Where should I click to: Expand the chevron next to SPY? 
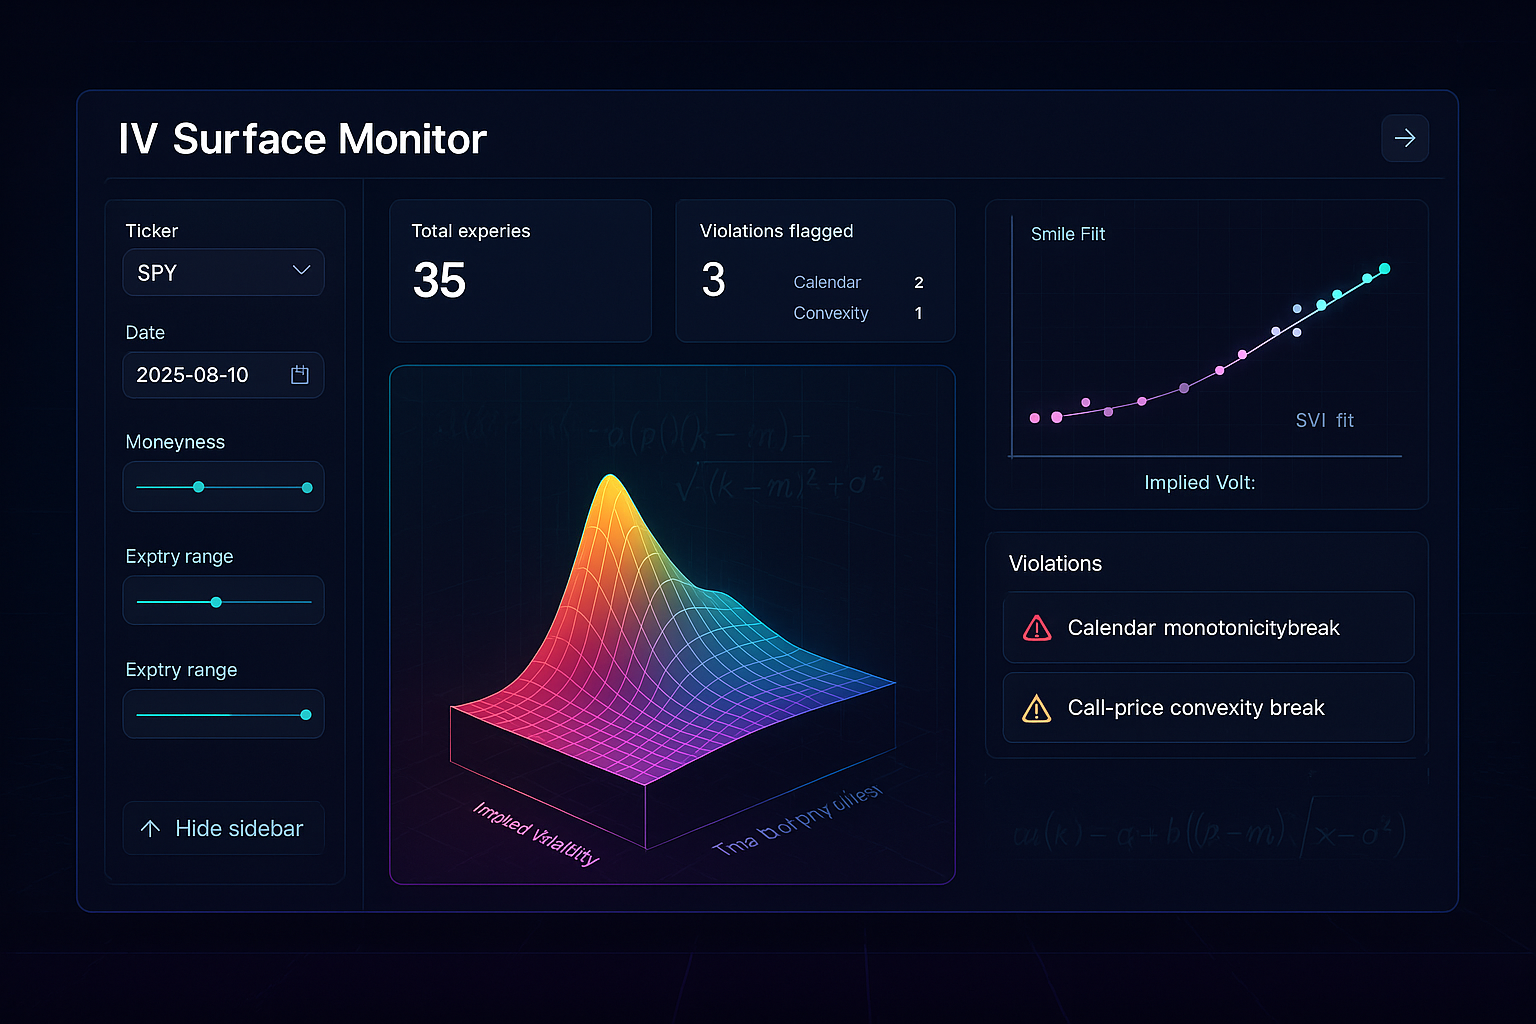tap(301, 270)
